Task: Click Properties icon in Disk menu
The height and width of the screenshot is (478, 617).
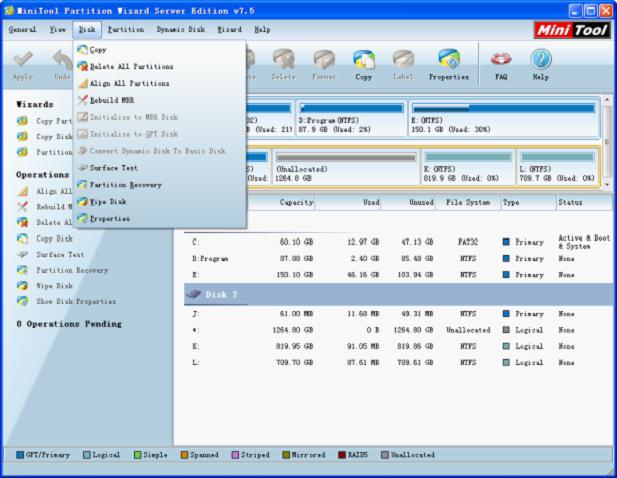Action: coord(82,218)
